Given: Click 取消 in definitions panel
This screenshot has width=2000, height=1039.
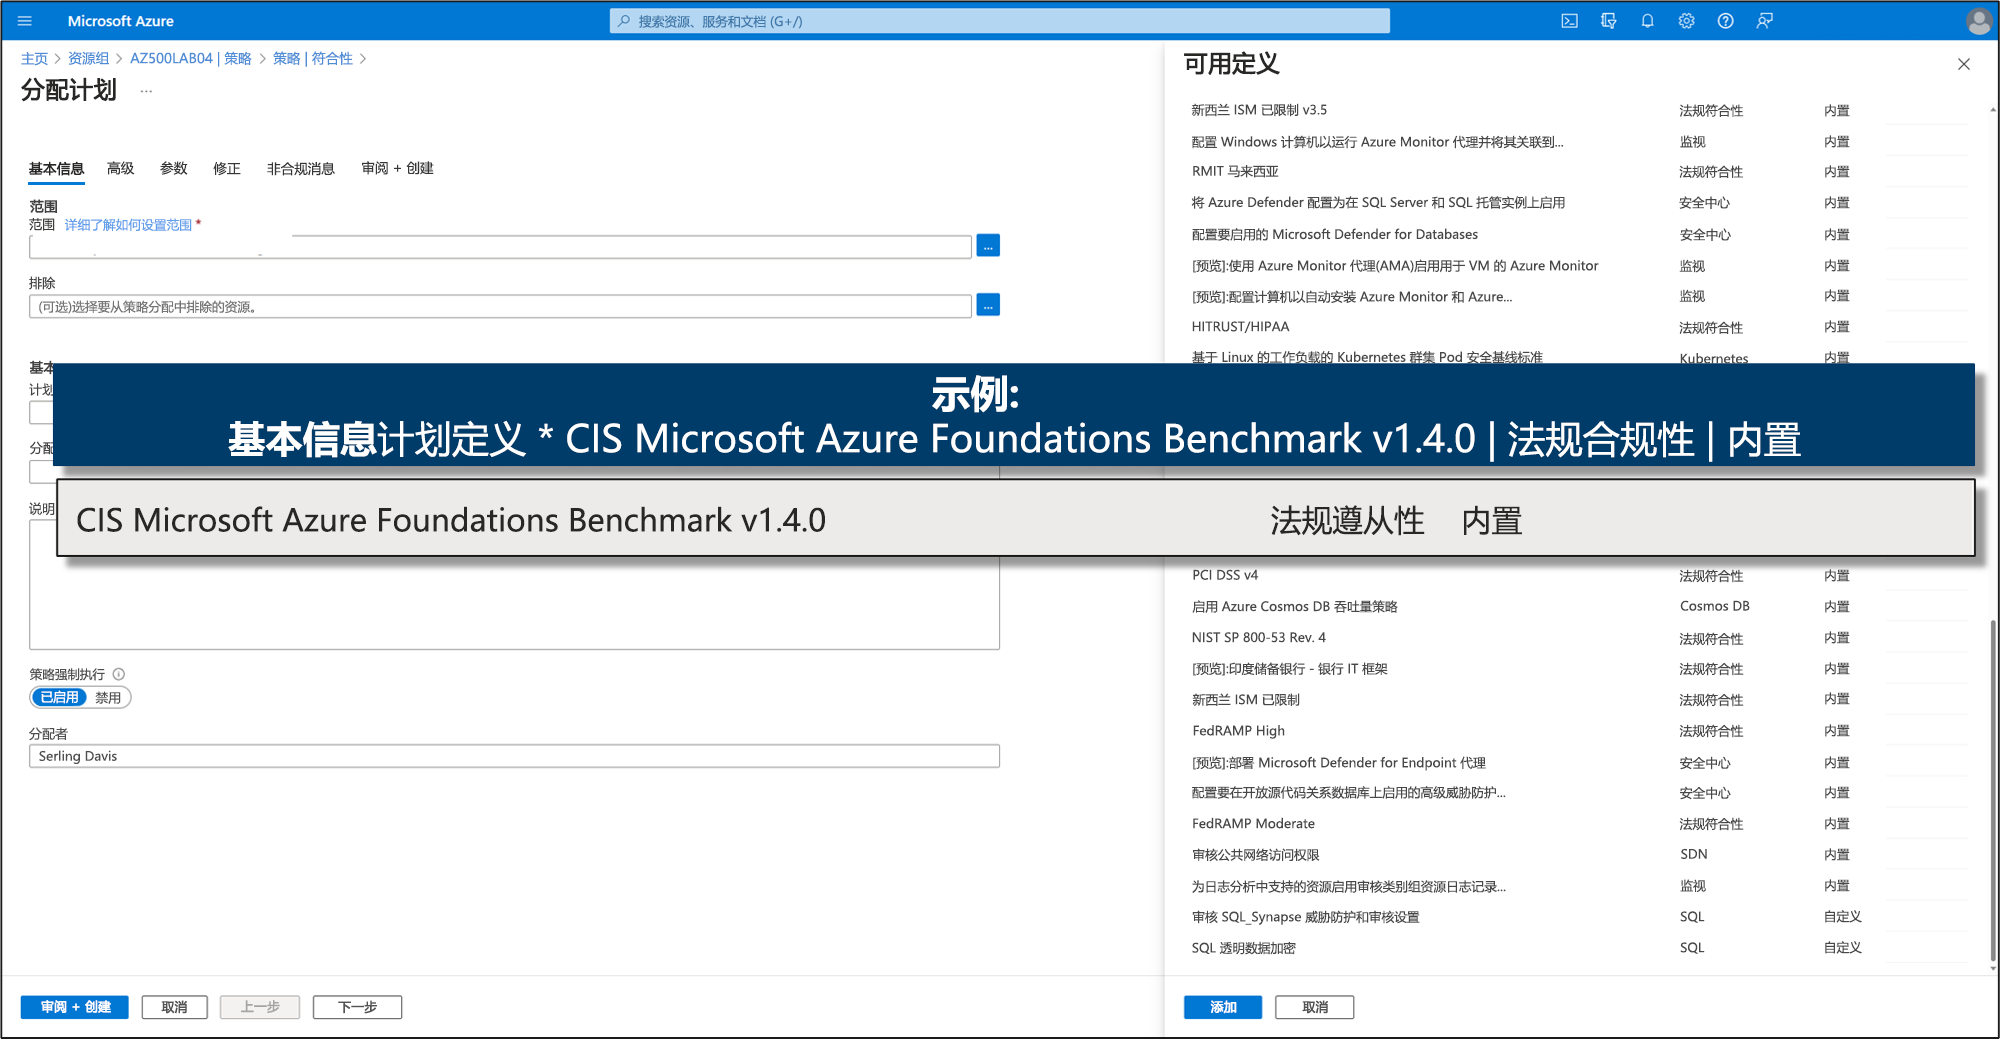Looking at the screenshot, I should coord(1315,1007).
